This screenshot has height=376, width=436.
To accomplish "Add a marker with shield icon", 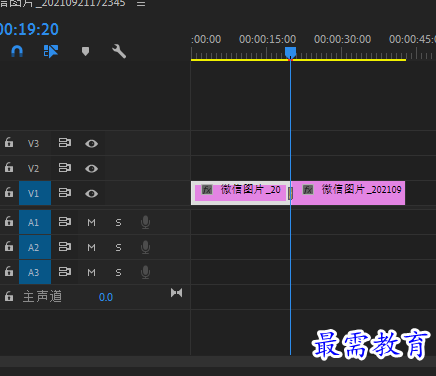I will click(x=85, y=51).
